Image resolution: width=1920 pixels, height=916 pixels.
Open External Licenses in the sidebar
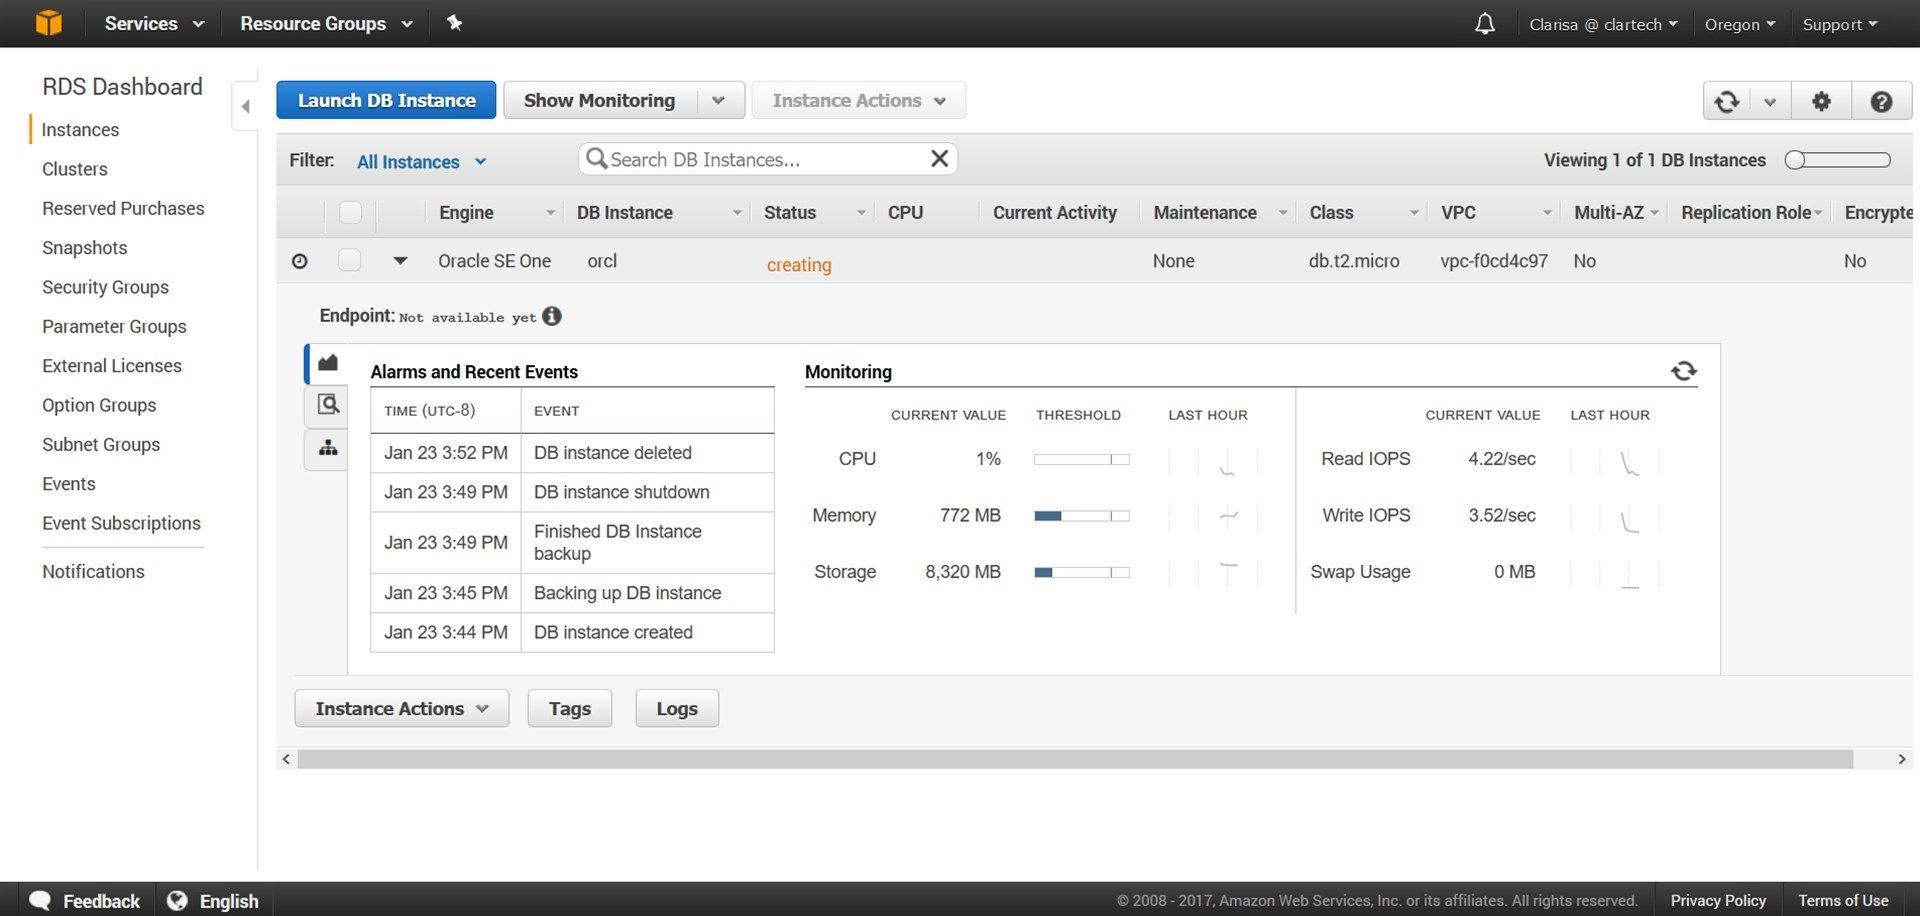point(112,366)
